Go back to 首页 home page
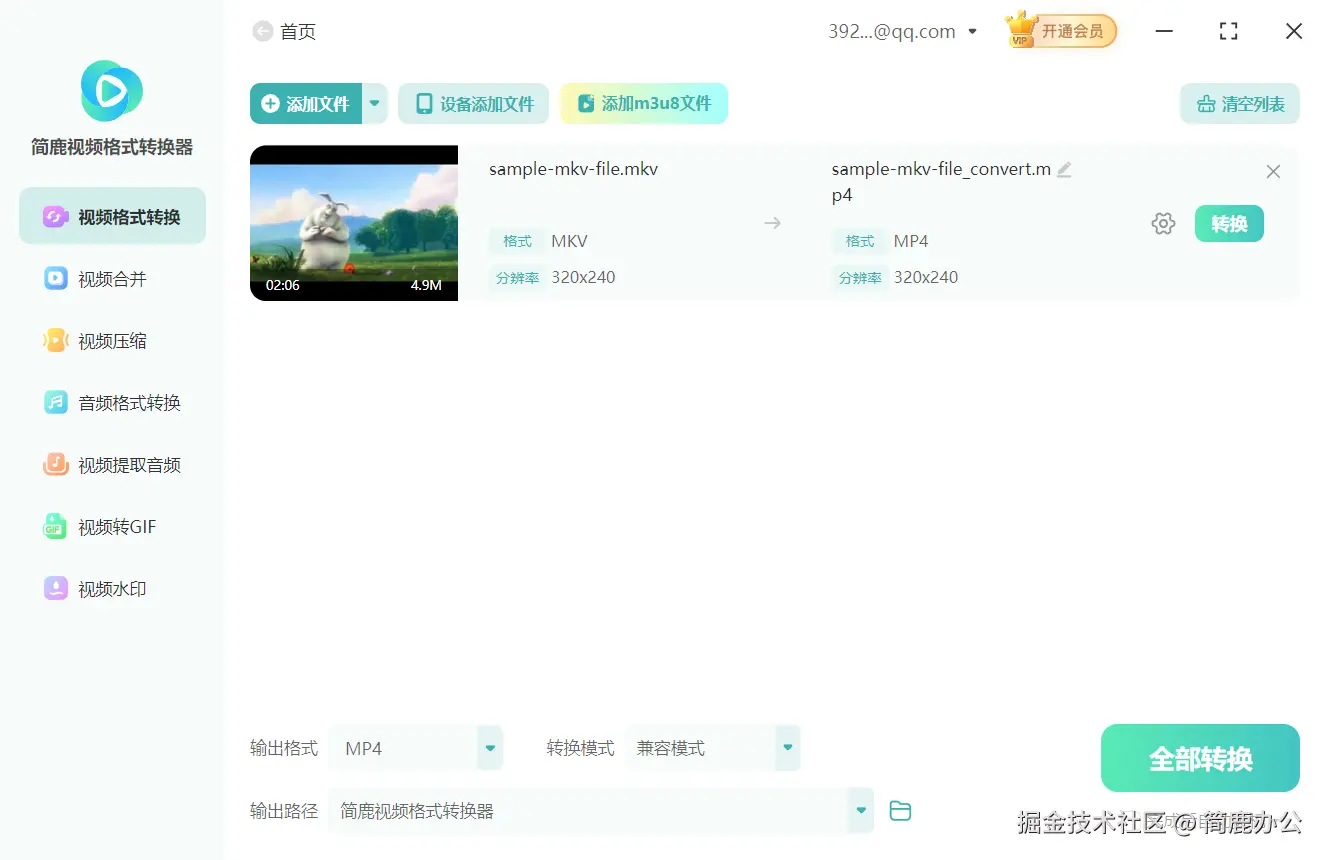This screenshot has height=860, width=1326. (285, 31)
